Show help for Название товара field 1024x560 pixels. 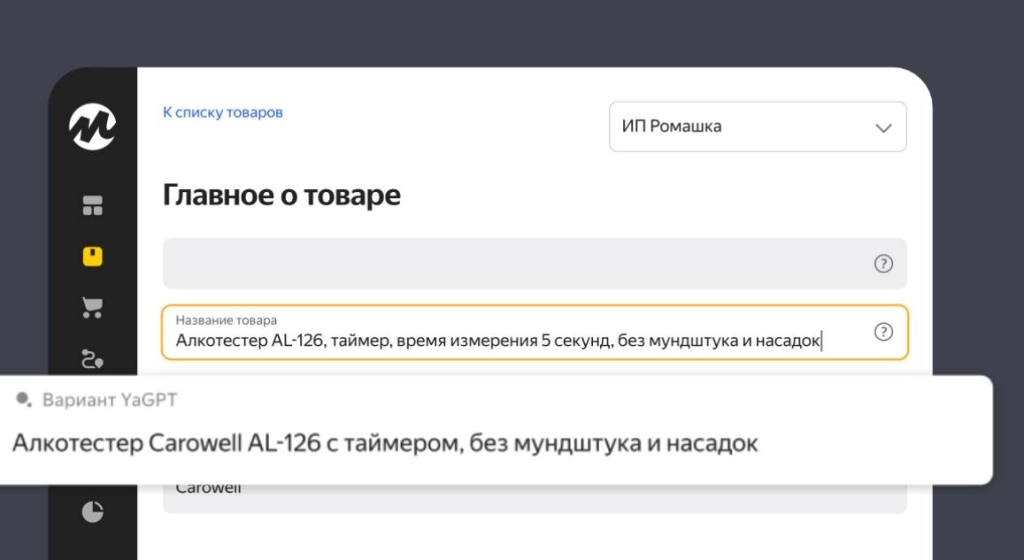[x=883, y=332]
